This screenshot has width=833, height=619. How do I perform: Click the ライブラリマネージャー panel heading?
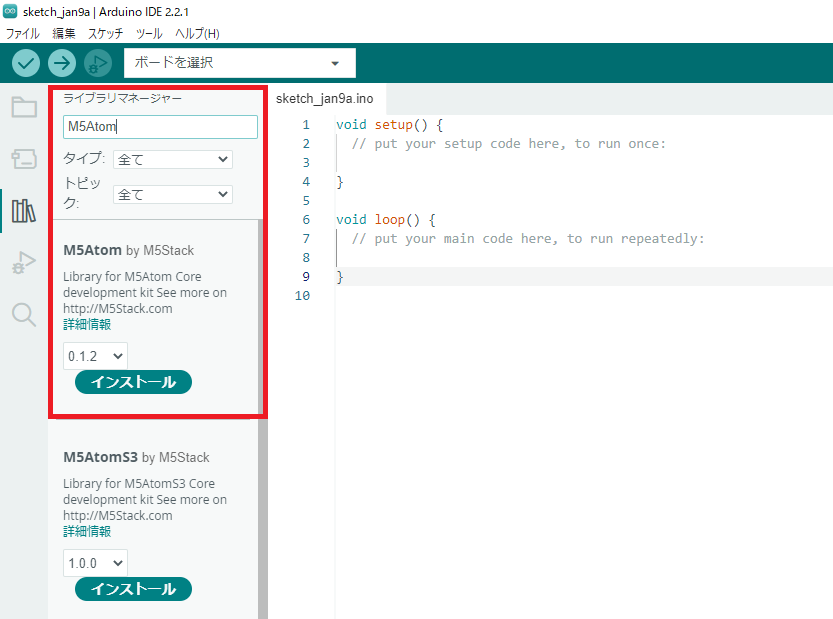click(x=122, y=98)
